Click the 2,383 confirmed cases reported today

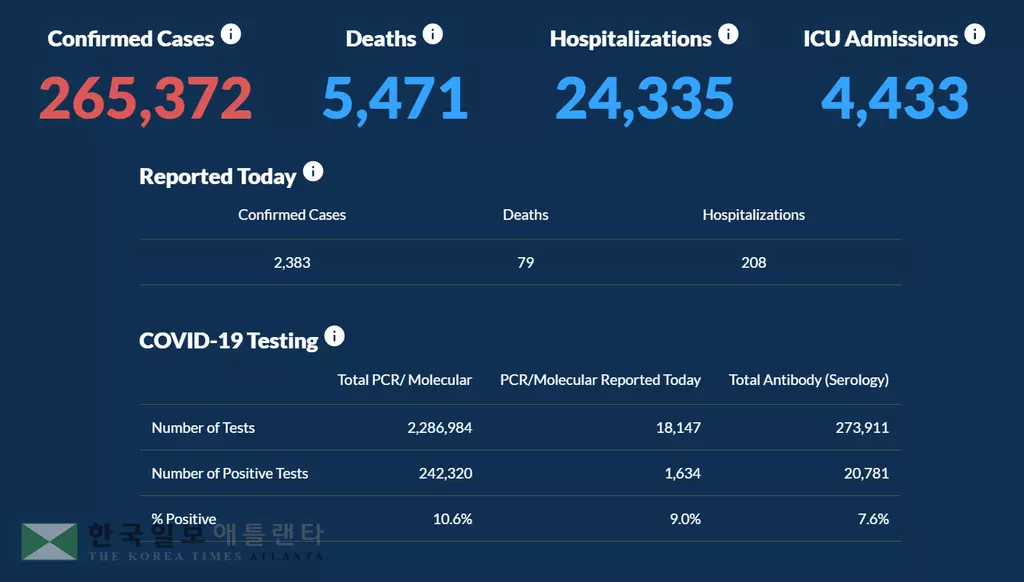click(292, 263)
